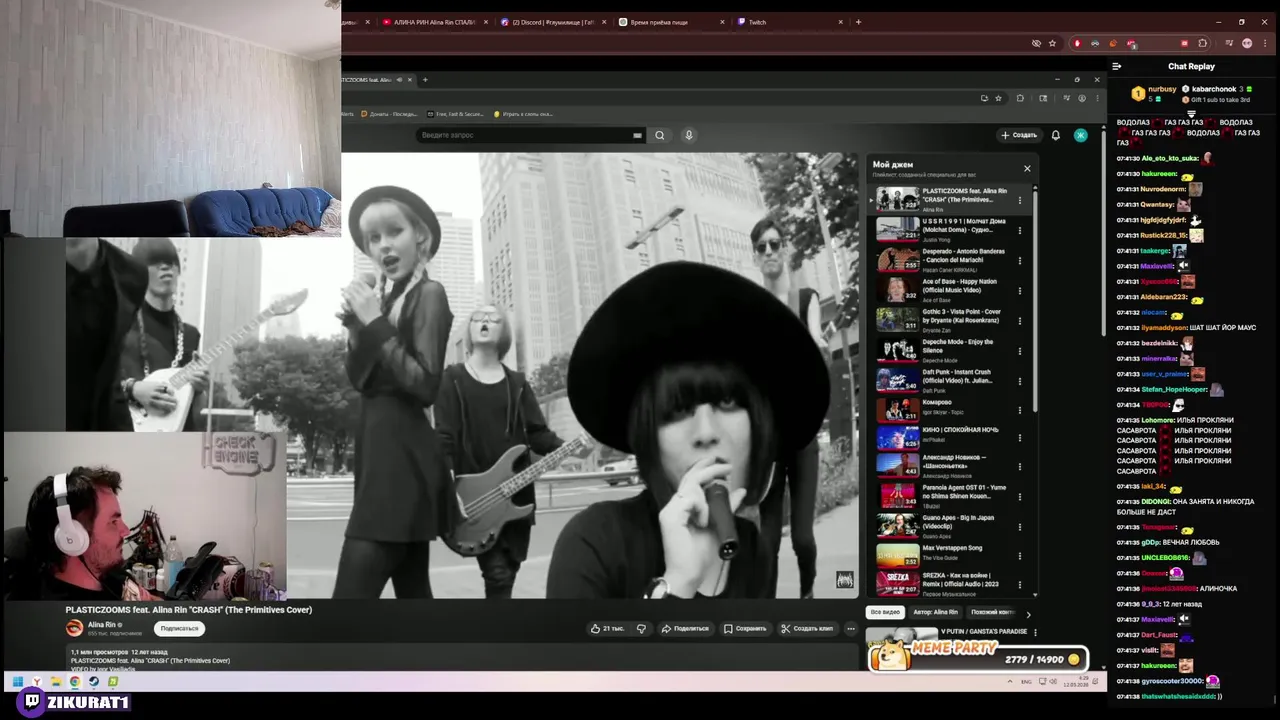Dislike the CRASH video
The width and height of the screenshot is (1280, 720).
point(641,629)
